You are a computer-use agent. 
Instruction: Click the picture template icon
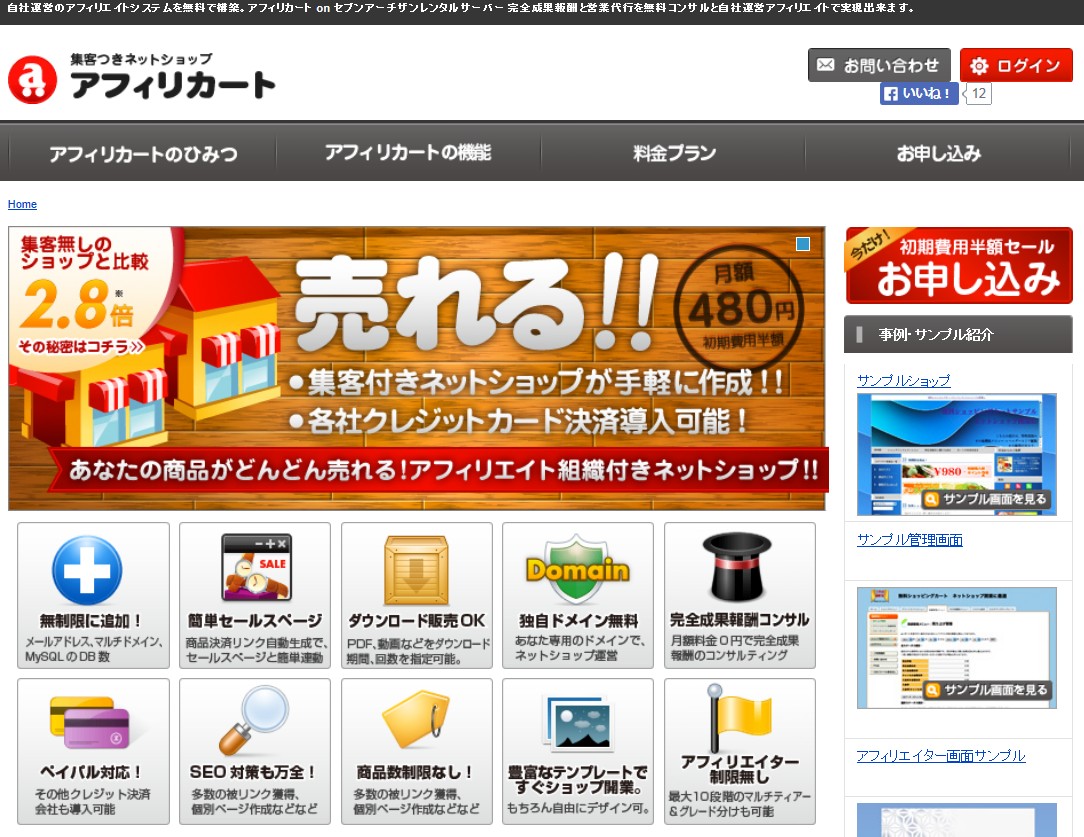pos(578,722)
